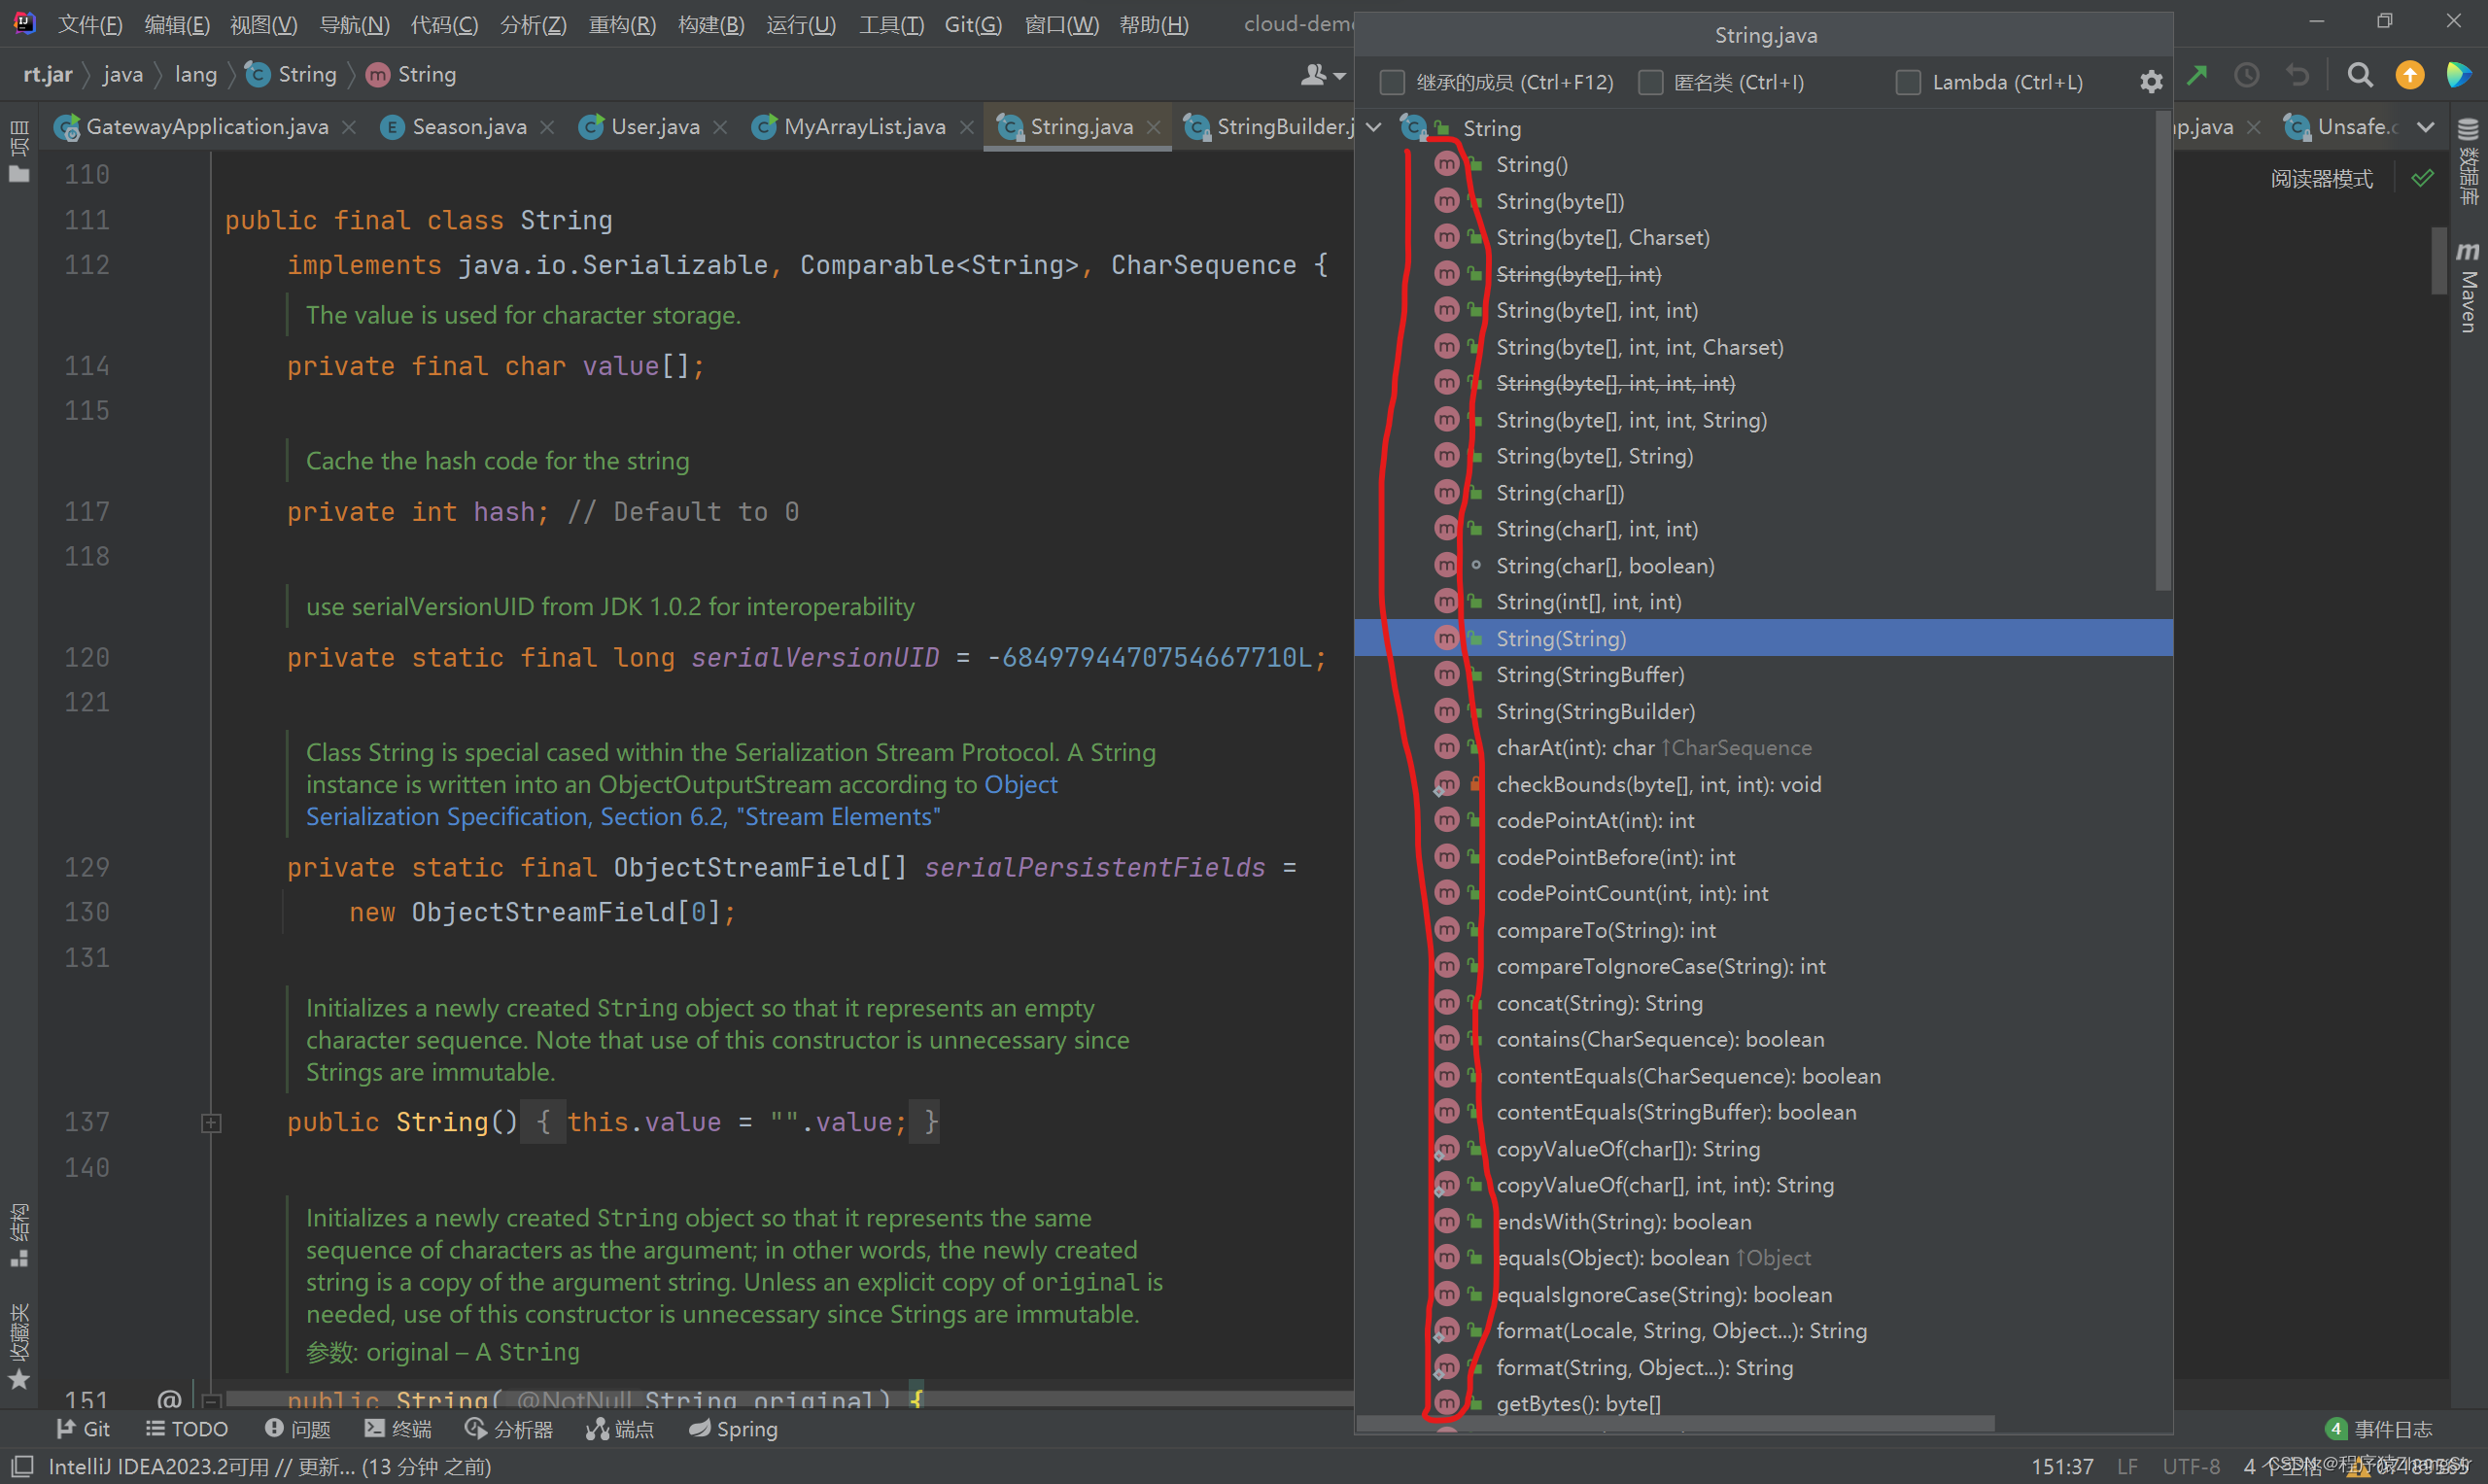Open the Event Log in status bar
Image resolution: width=2488 pixels, height=1484 pixels.
click(x=2379, y=1429)
